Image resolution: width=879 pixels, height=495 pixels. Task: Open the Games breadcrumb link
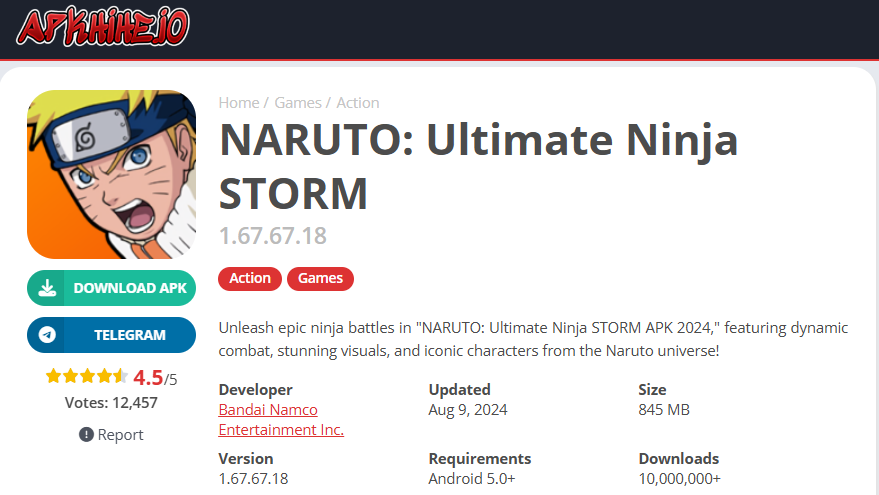[x=298, y=103]
